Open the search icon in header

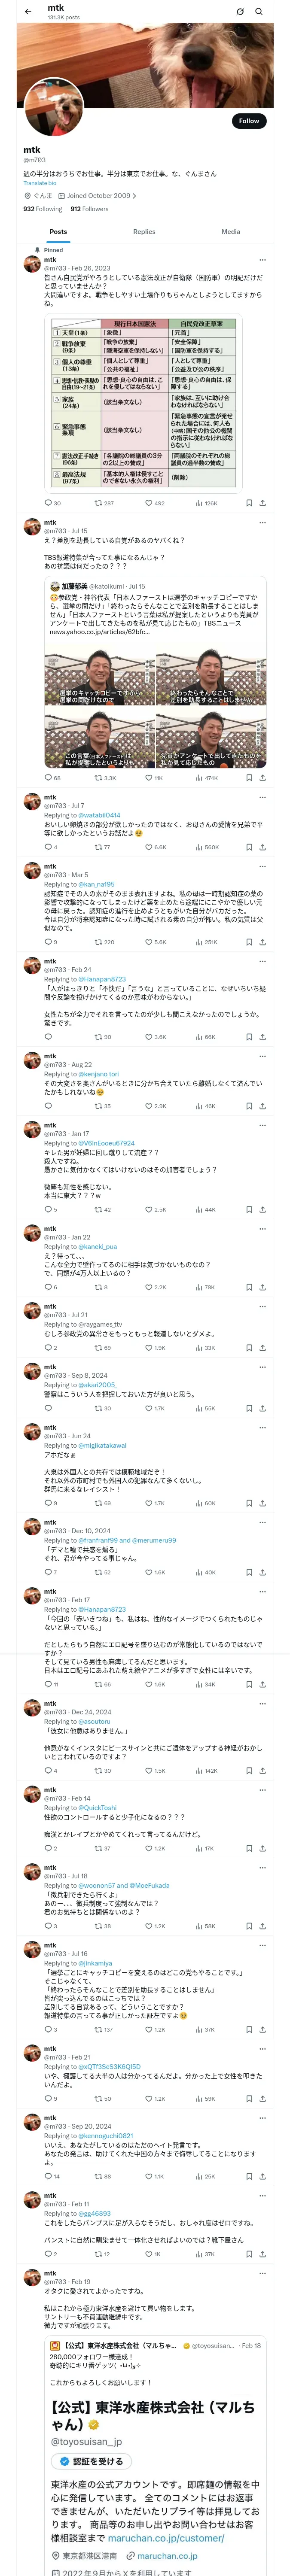[259, 11]
